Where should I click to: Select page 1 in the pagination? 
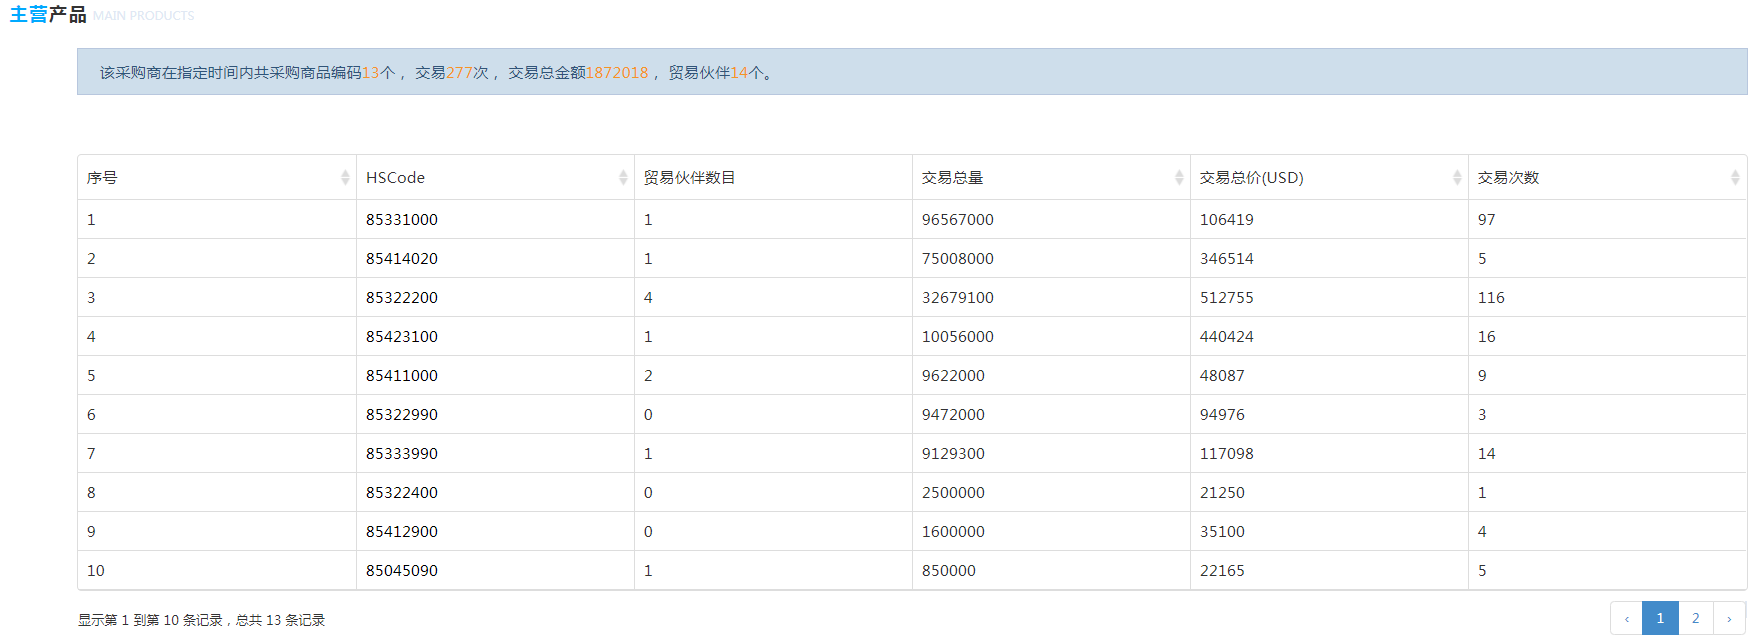pyautogui.click(x=1660, y=618)
